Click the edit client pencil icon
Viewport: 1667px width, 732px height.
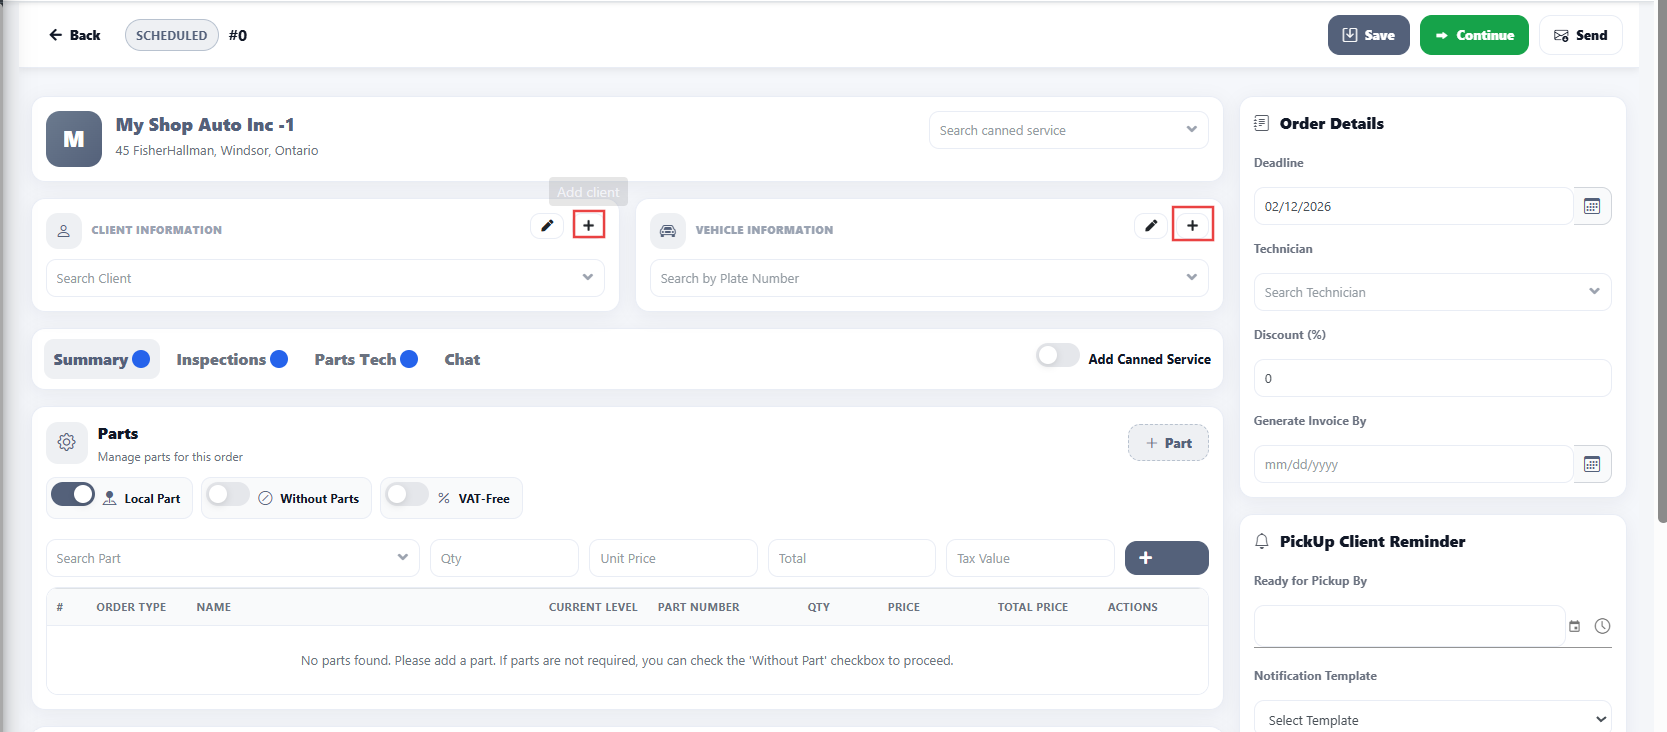point(547,225)
